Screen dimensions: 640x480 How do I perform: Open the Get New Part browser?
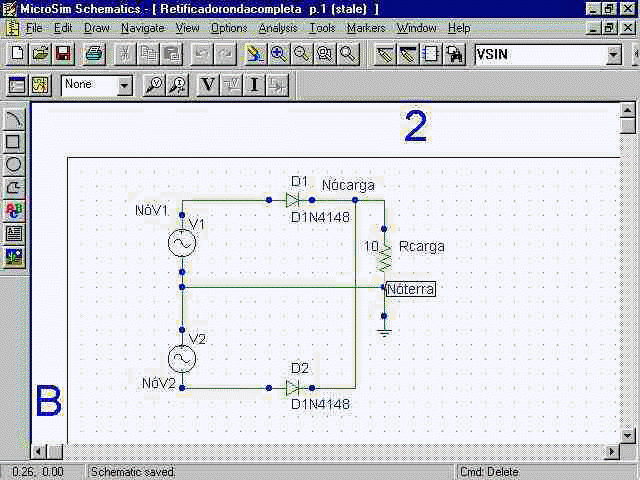(455, 54)
